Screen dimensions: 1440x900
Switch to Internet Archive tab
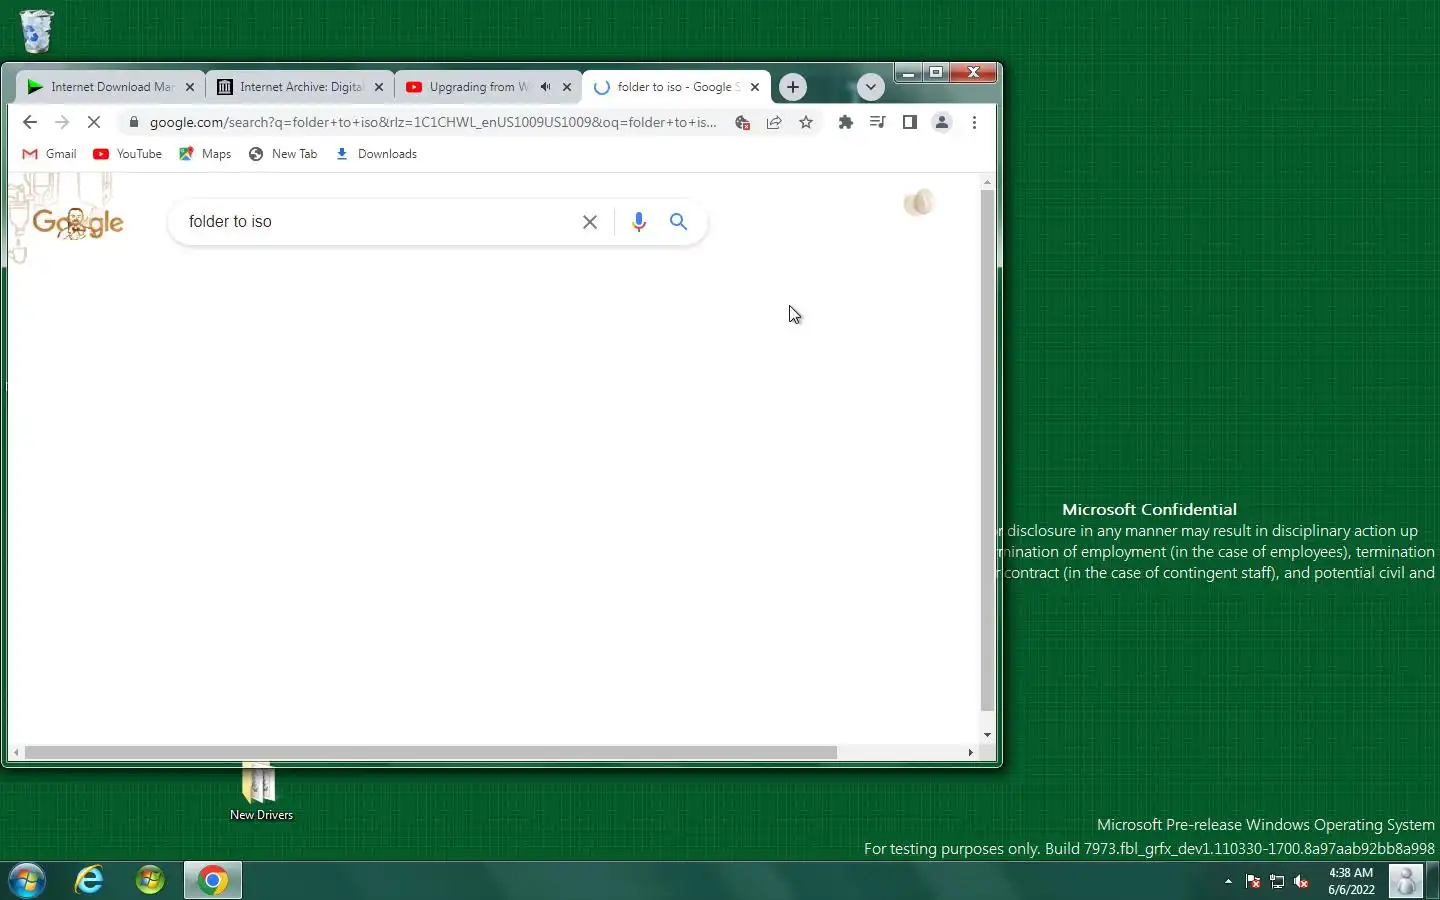[300, 87]
